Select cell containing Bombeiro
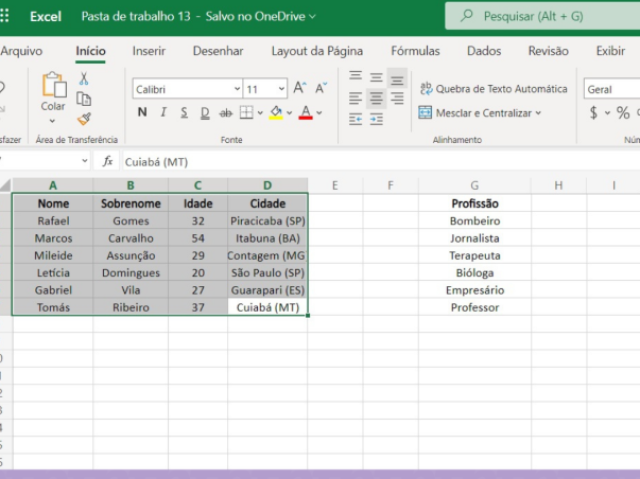The height and width of the screenshot is (479, 640). (475, 221)
